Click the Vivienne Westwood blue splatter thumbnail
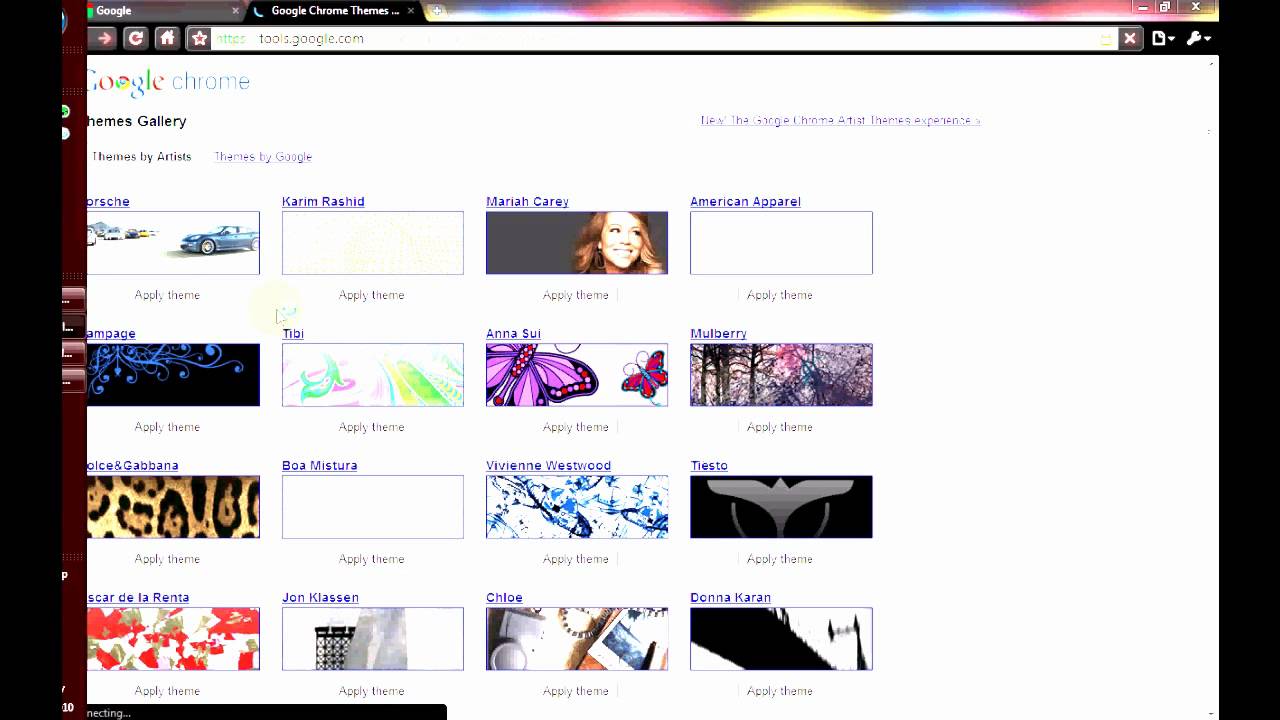 [577, 507]
